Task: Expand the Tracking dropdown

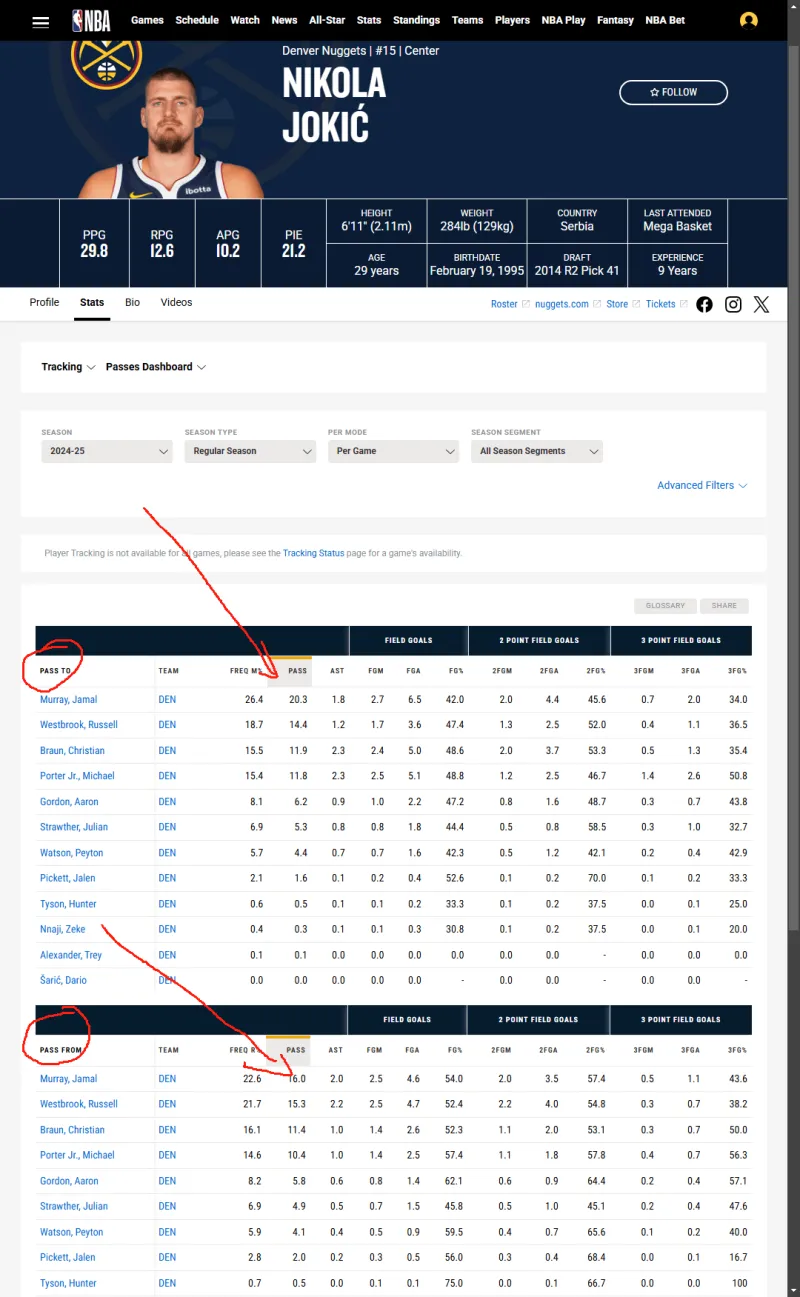Action: 68,367
